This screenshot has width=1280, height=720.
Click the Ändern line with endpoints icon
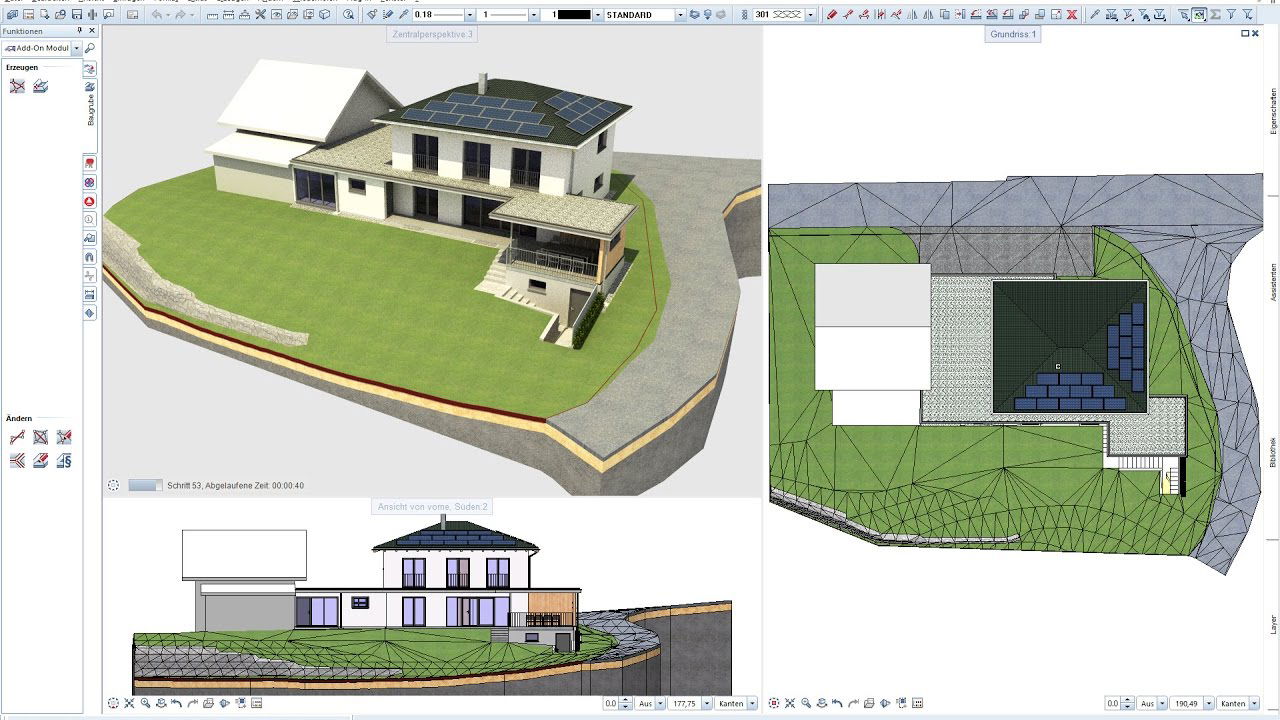pyautogui.click(x=17, y=437)
